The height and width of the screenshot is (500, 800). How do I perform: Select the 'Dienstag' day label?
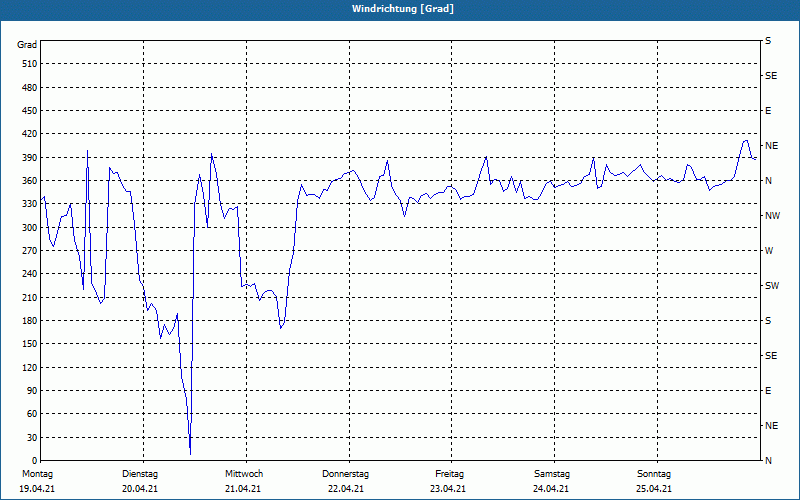(140, 474)
